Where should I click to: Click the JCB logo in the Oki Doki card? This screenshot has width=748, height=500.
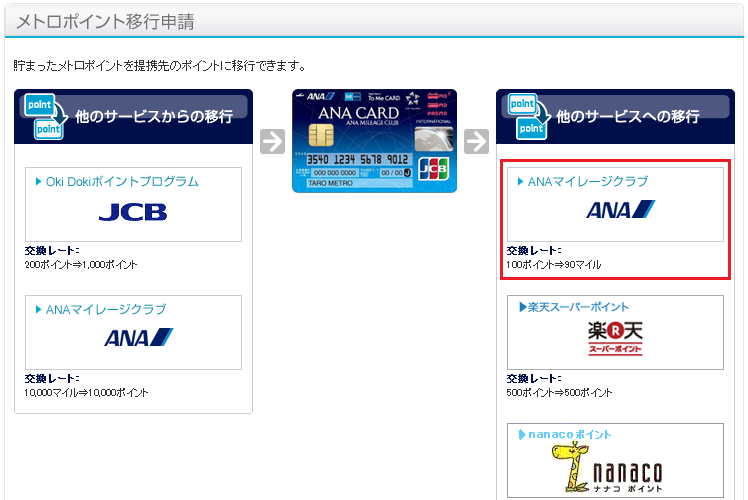(x=133, y=212)
